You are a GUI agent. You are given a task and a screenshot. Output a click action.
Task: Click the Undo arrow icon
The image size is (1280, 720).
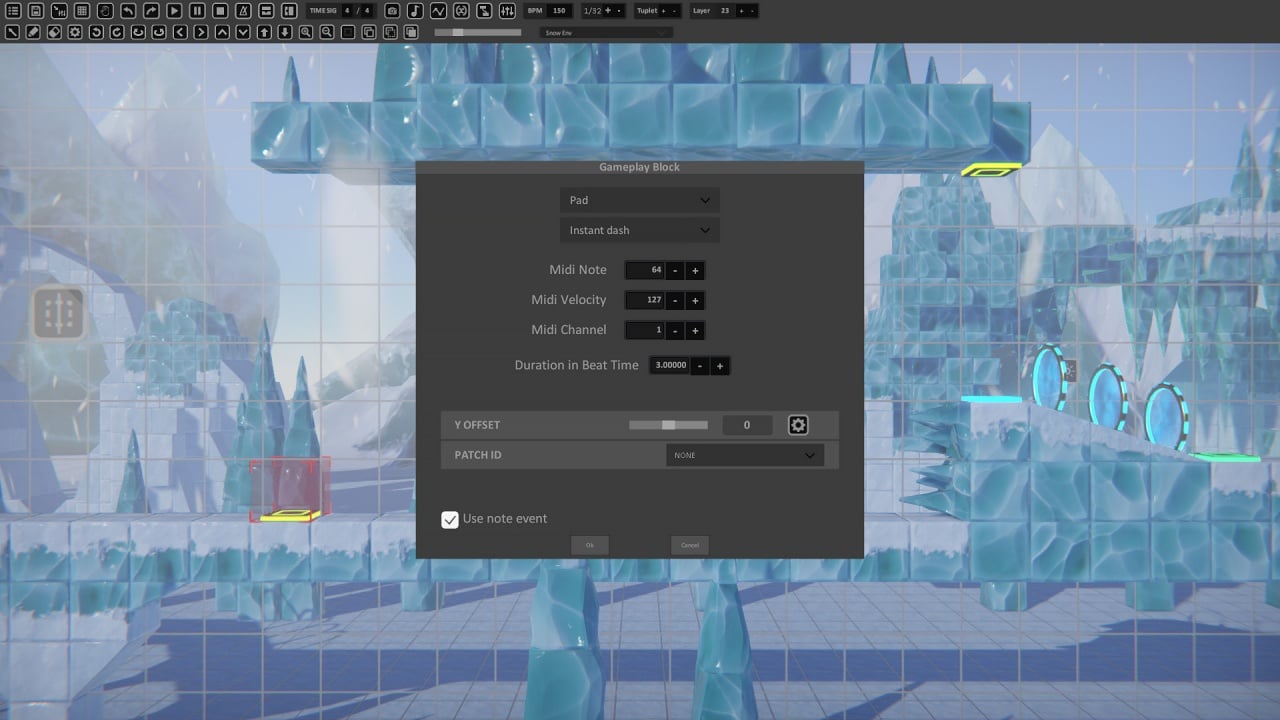pyautogui.click(x=128, y=11)
